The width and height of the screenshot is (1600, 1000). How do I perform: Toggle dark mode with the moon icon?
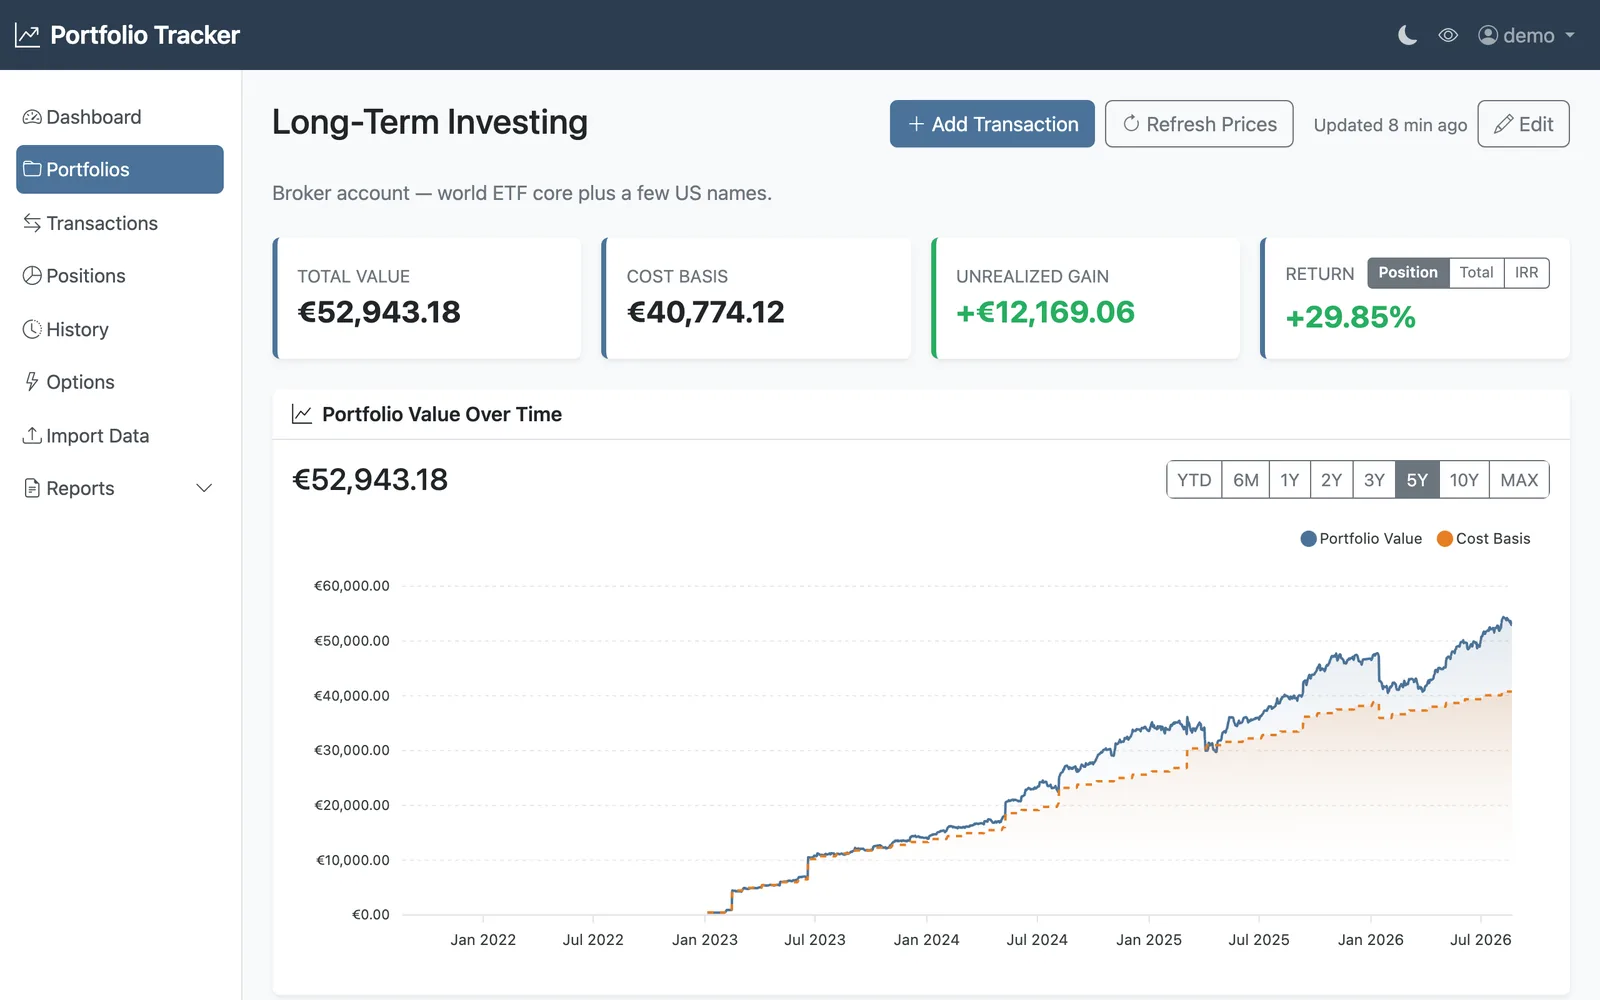point(1407,36)
